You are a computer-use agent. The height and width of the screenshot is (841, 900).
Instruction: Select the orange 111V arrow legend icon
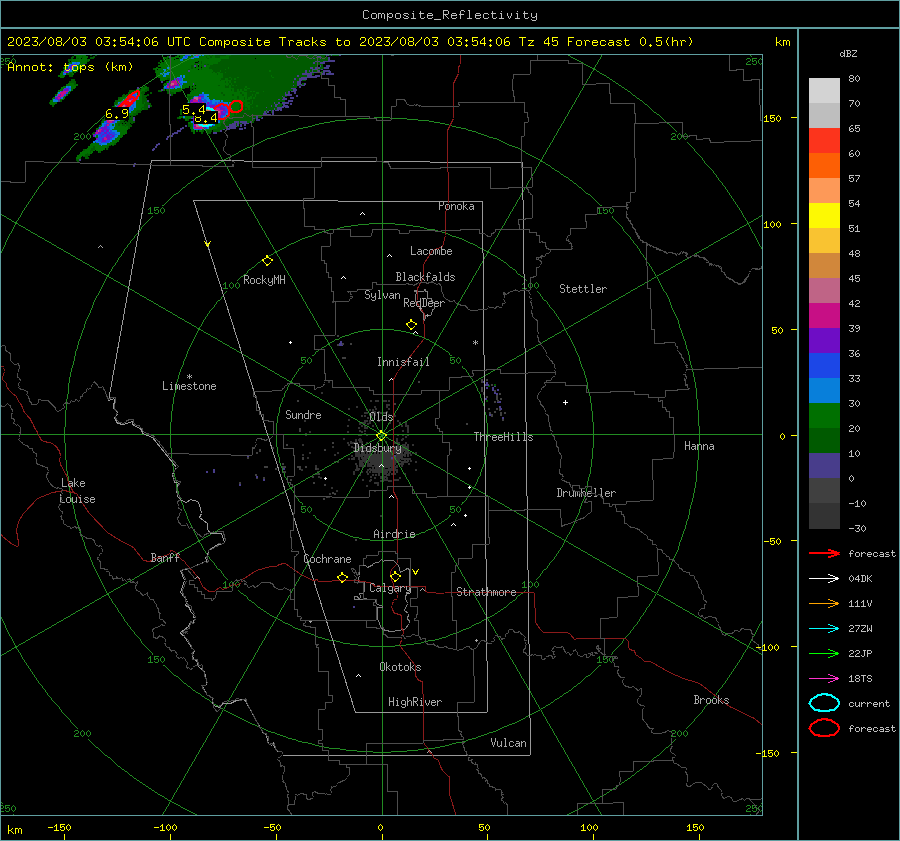(824, 603)
